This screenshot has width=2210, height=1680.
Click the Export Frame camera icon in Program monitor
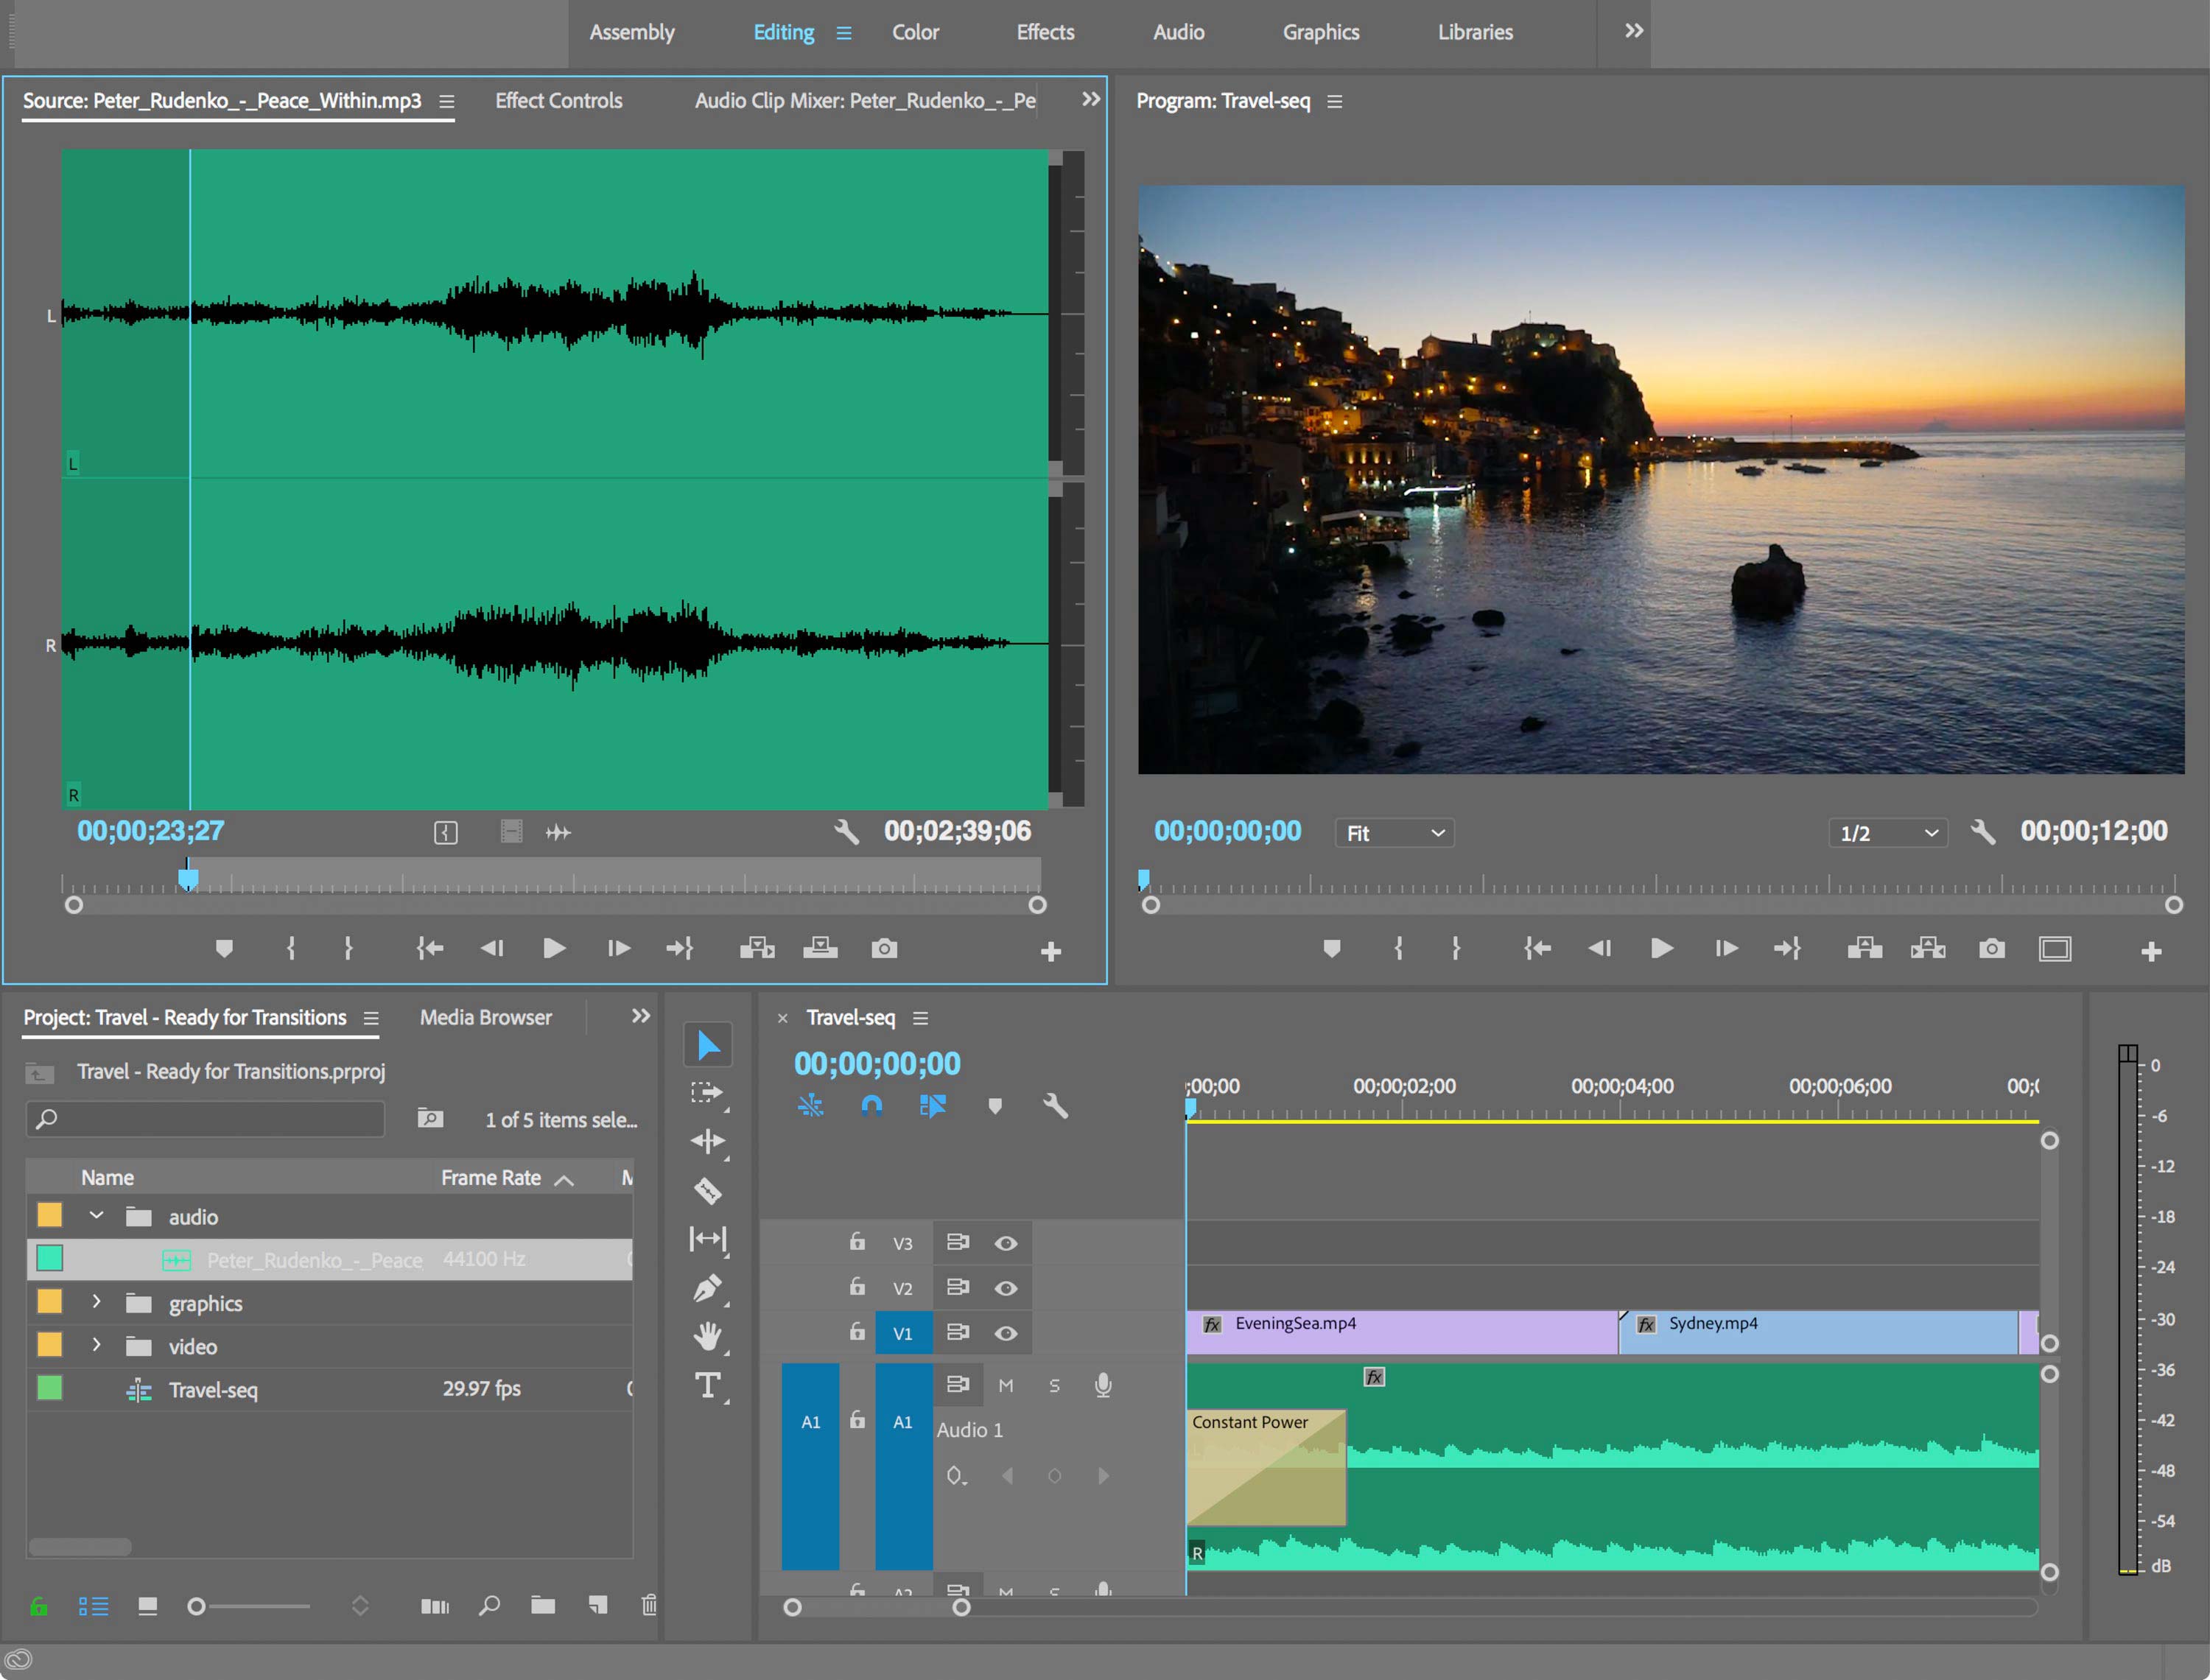(x=1991, y=948)
